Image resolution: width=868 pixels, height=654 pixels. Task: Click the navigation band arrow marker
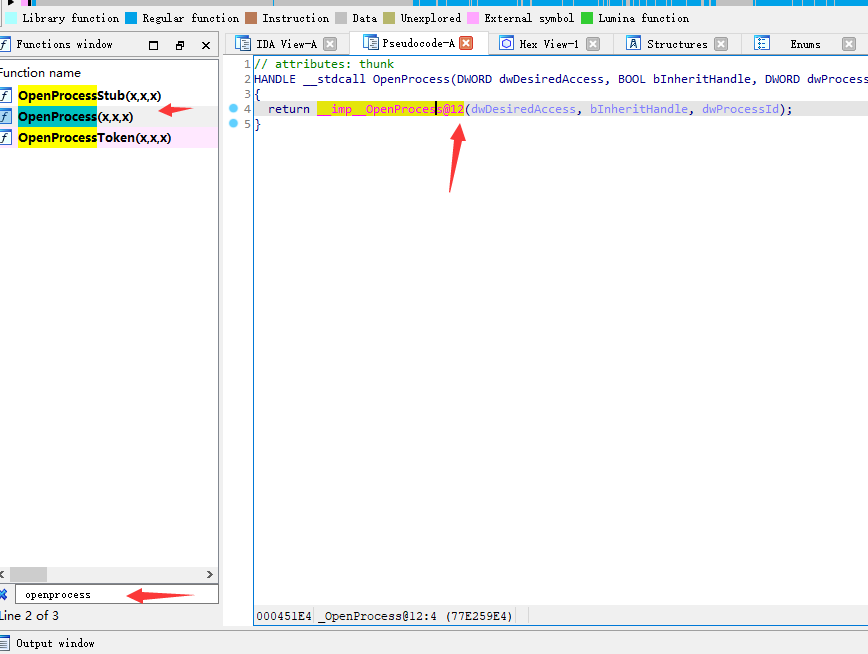(11, 3)
